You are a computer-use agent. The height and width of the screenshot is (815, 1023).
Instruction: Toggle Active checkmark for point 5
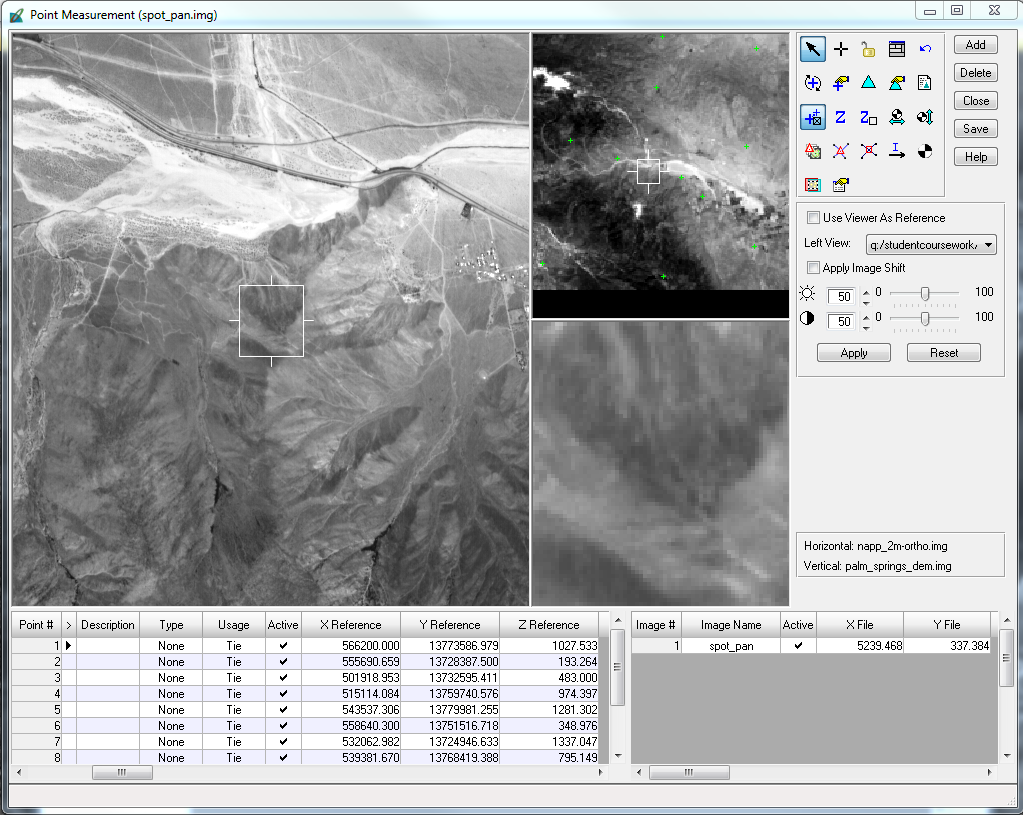[x=283, y=709]
